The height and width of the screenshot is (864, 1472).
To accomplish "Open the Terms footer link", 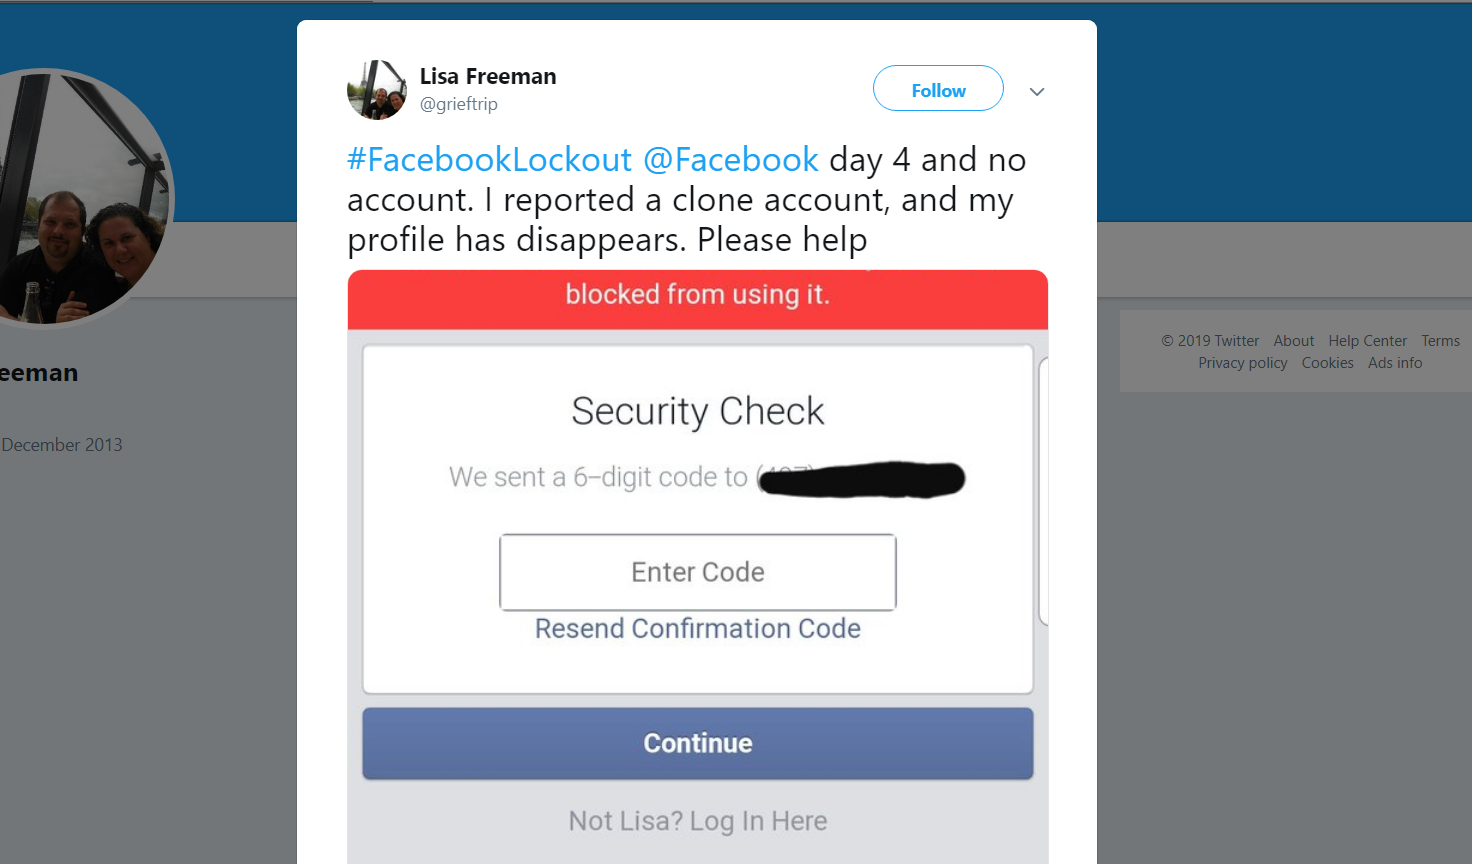I will pos(1441,341).
